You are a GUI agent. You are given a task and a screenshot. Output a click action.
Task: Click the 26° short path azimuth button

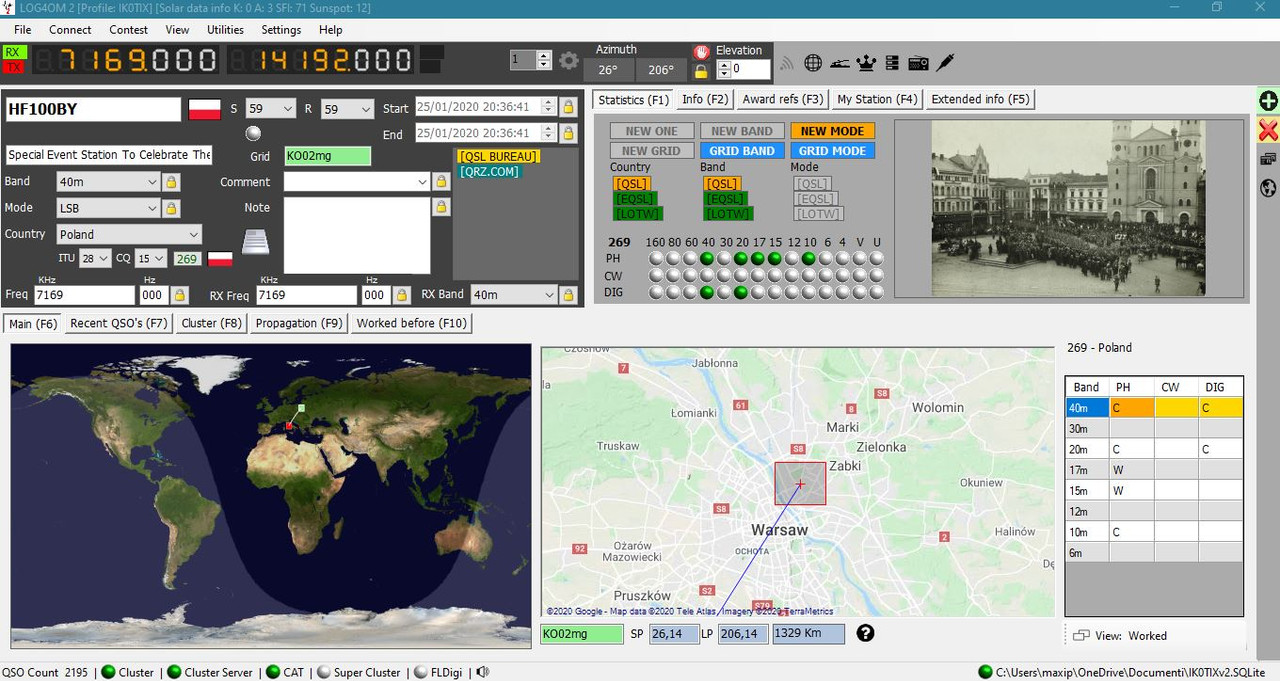pos(608,70)
